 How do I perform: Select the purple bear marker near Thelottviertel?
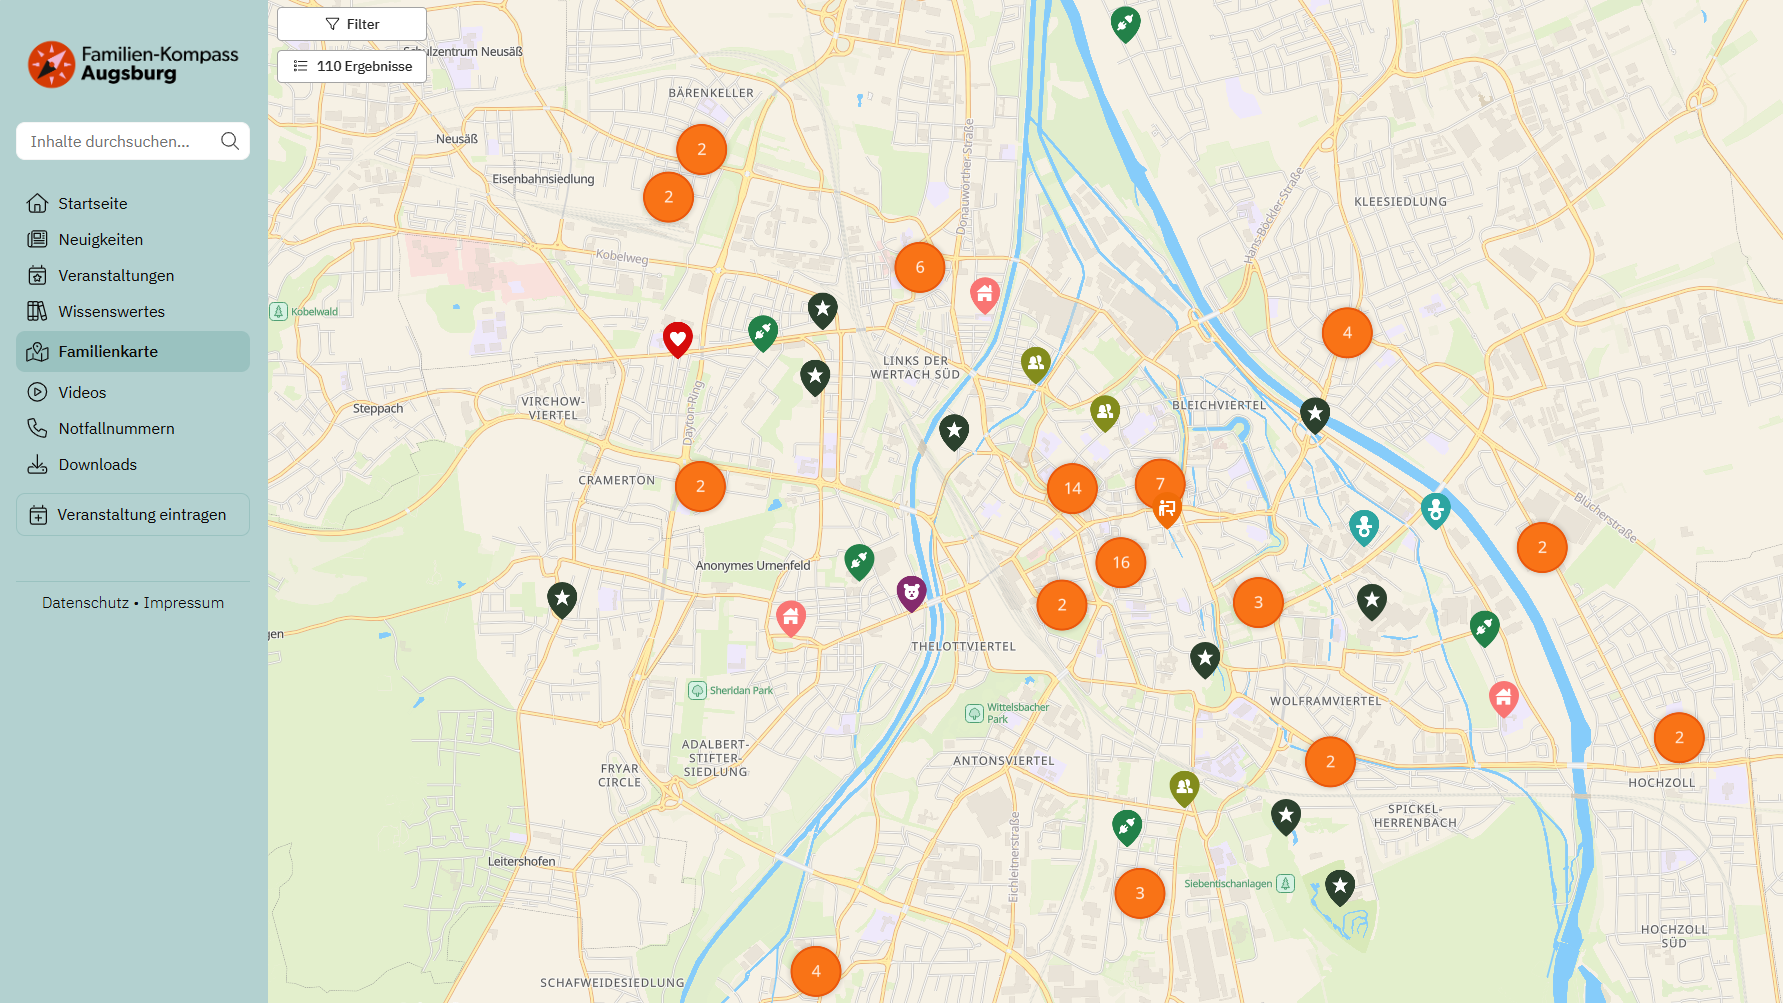[x=911, y=591]
